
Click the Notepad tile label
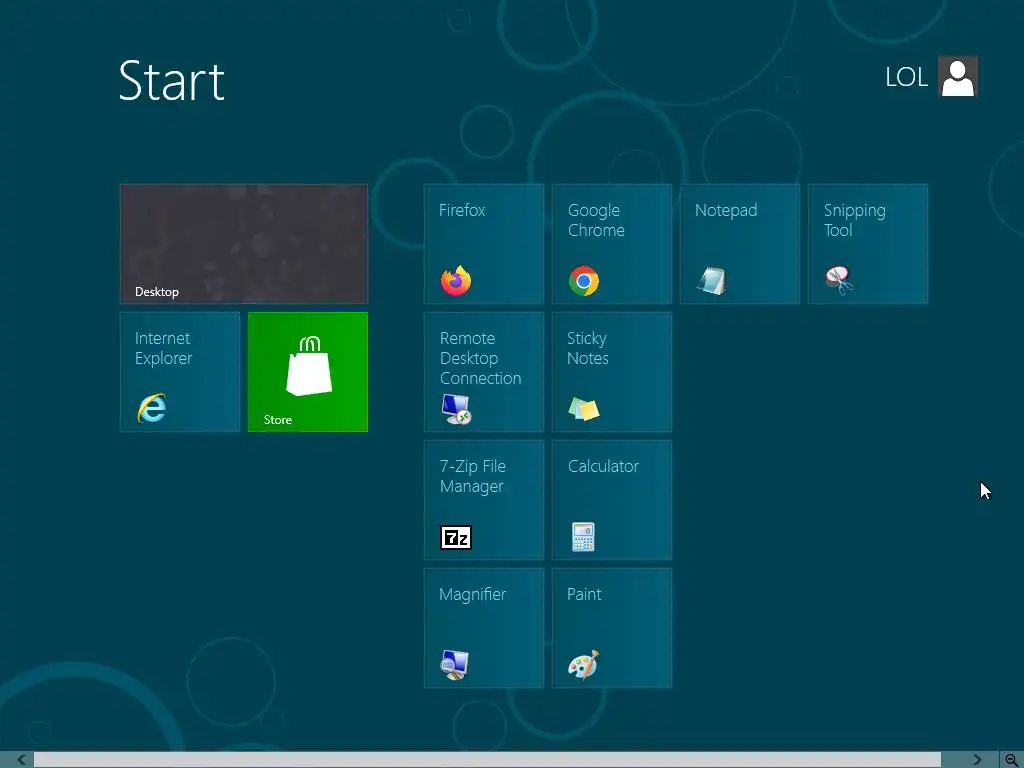click(x=726, y=210)
